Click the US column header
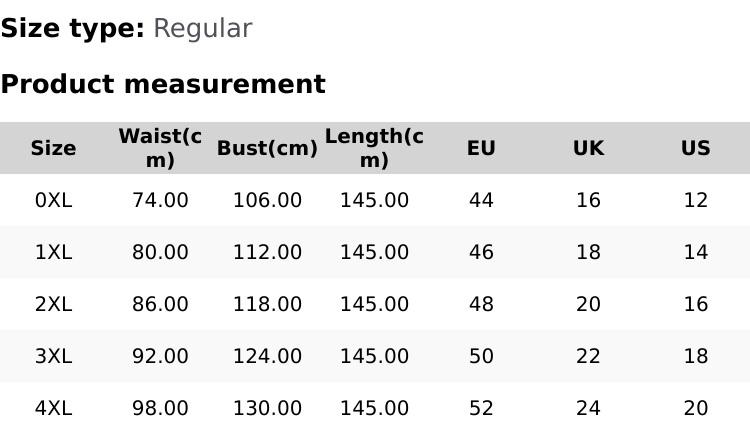Screen dimensions: 750x434 click(695, 148)
